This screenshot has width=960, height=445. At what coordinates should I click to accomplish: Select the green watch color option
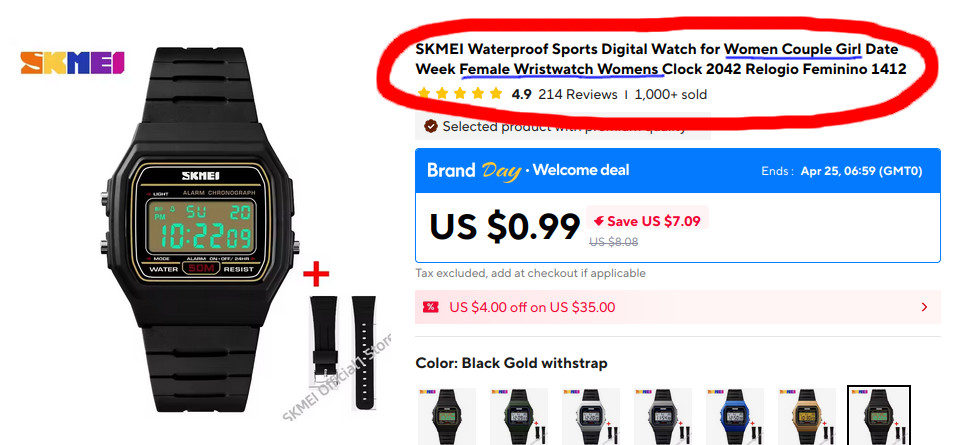[519, 416]
